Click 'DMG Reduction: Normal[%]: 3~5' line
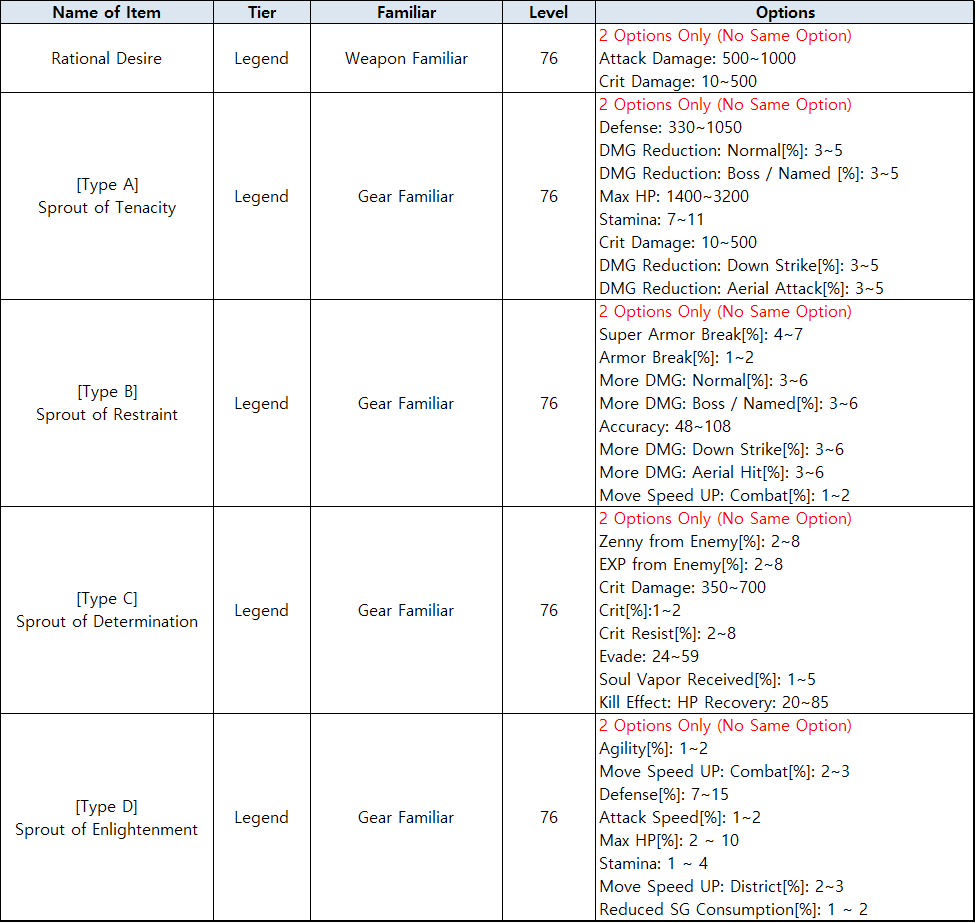 pos(721,151)
